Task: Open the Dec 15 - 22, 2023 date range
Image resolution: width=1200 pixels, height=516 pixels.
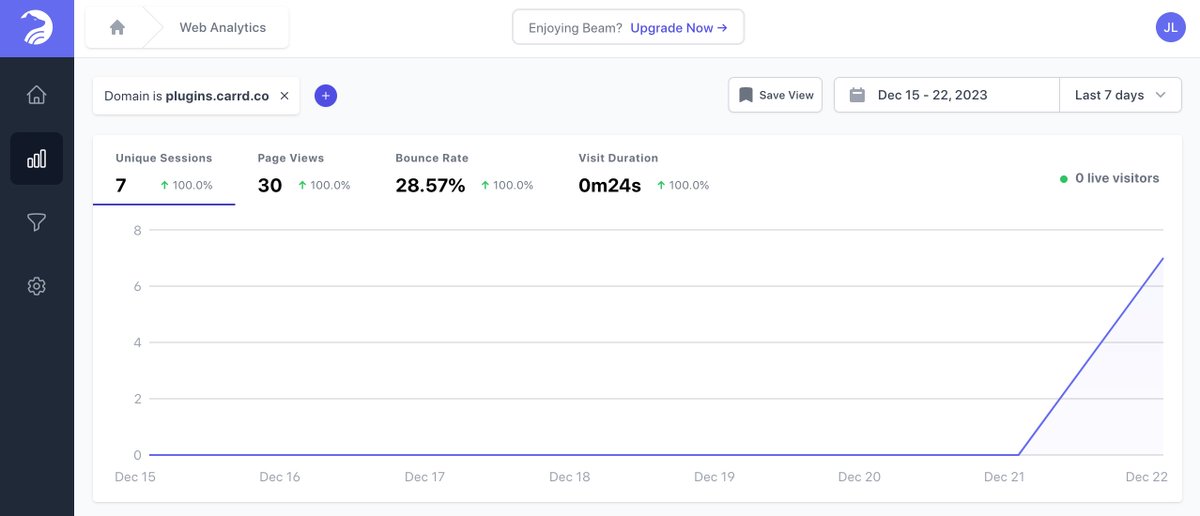Action: (946, 95)
